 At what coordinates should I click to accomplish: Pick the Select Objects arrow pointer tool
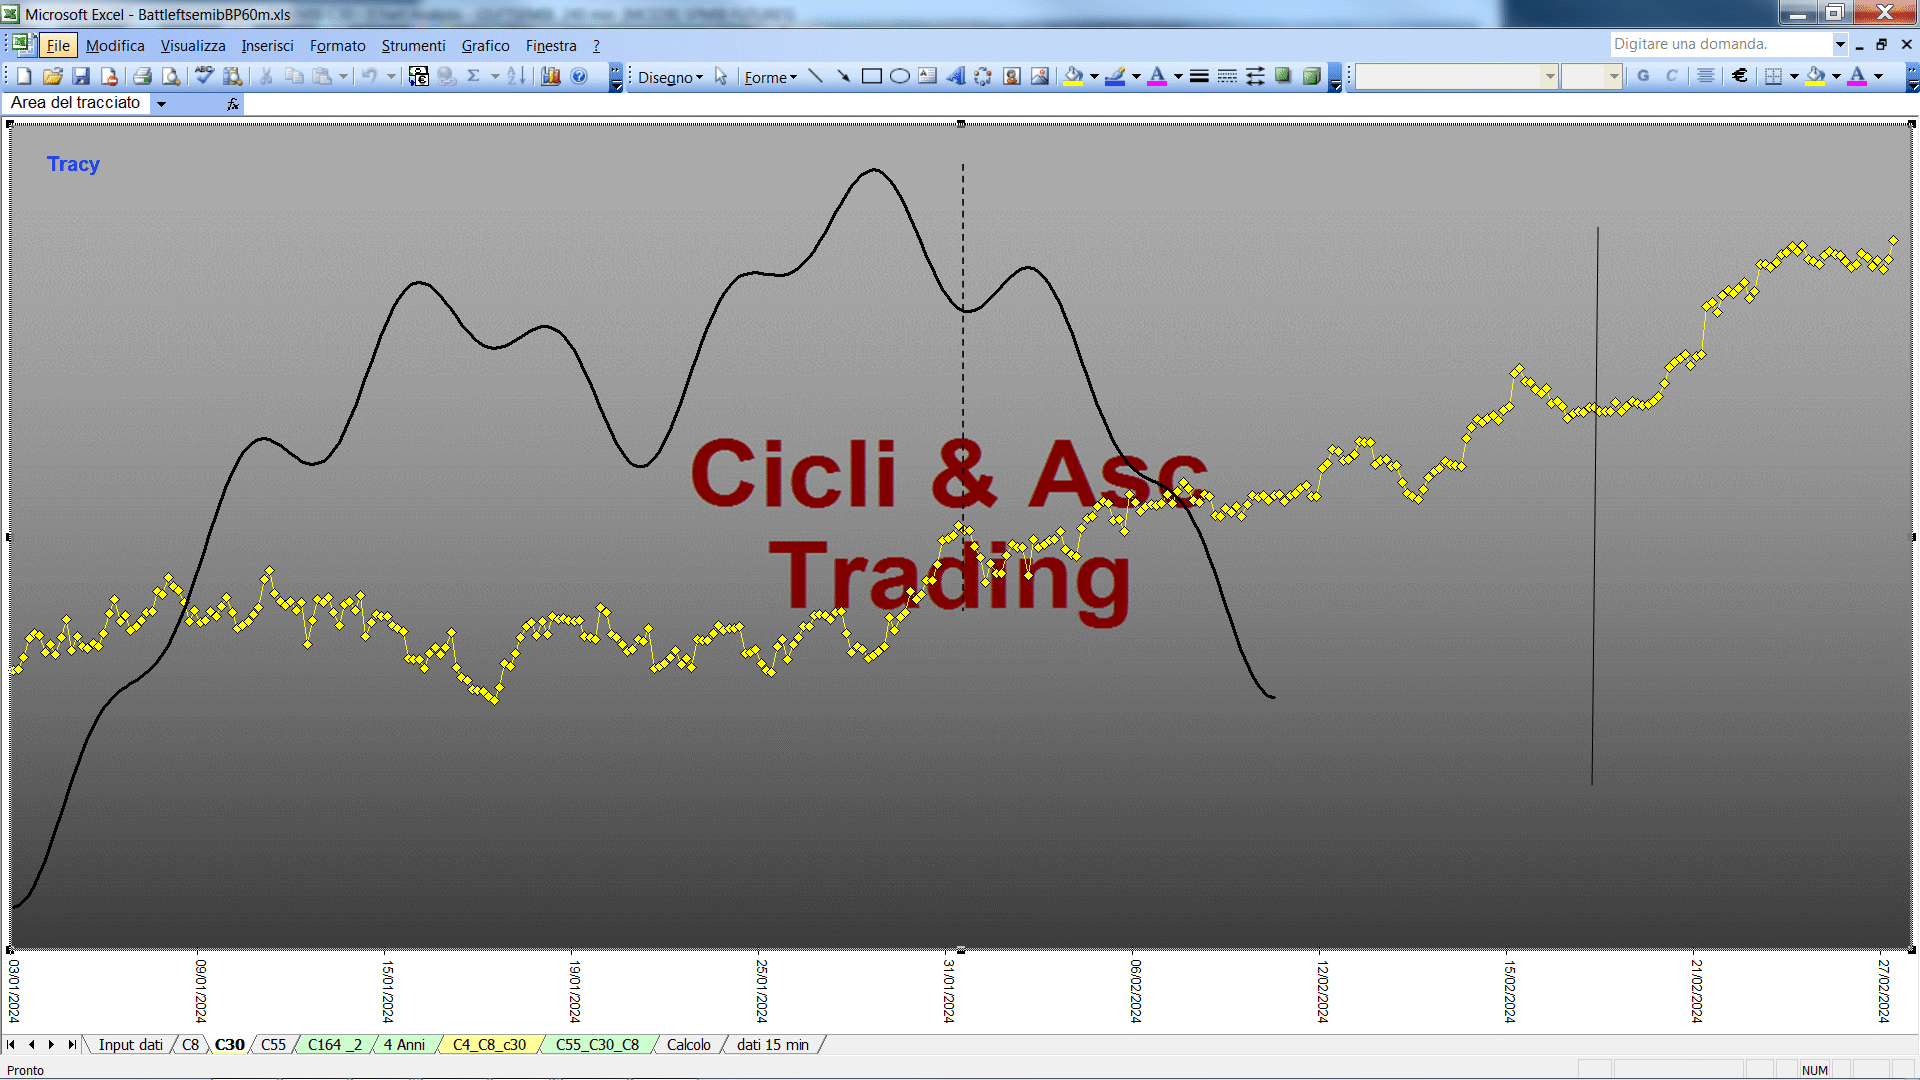(721, 77)
